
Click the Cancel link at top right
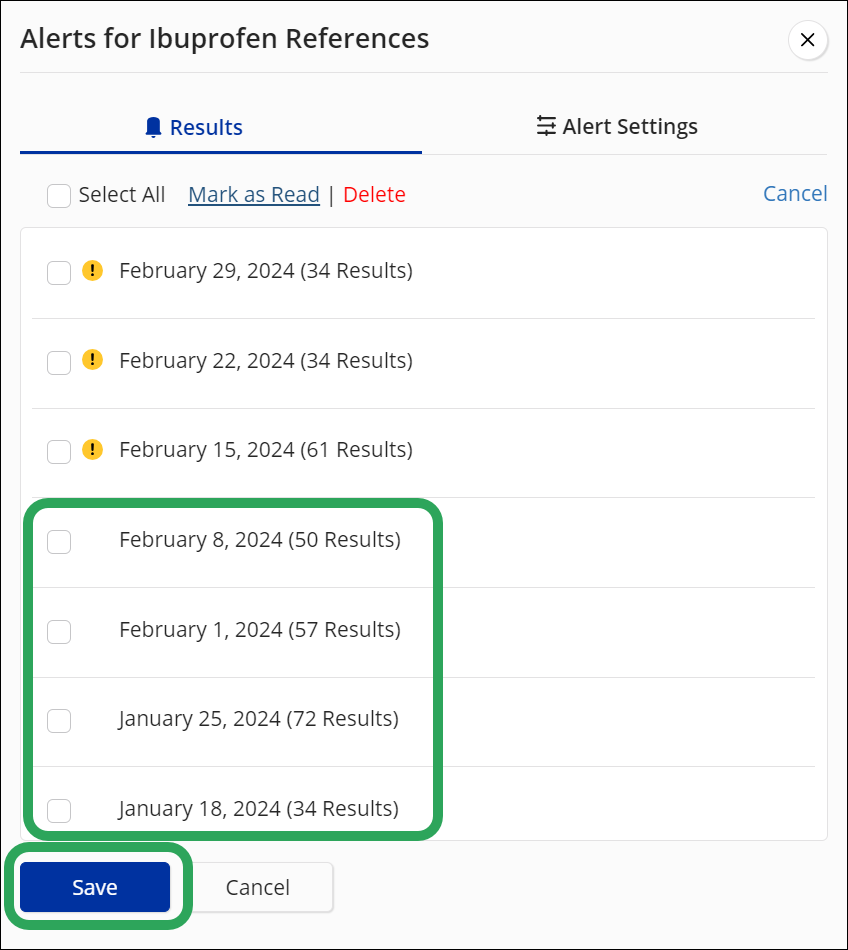pos(795,193)
